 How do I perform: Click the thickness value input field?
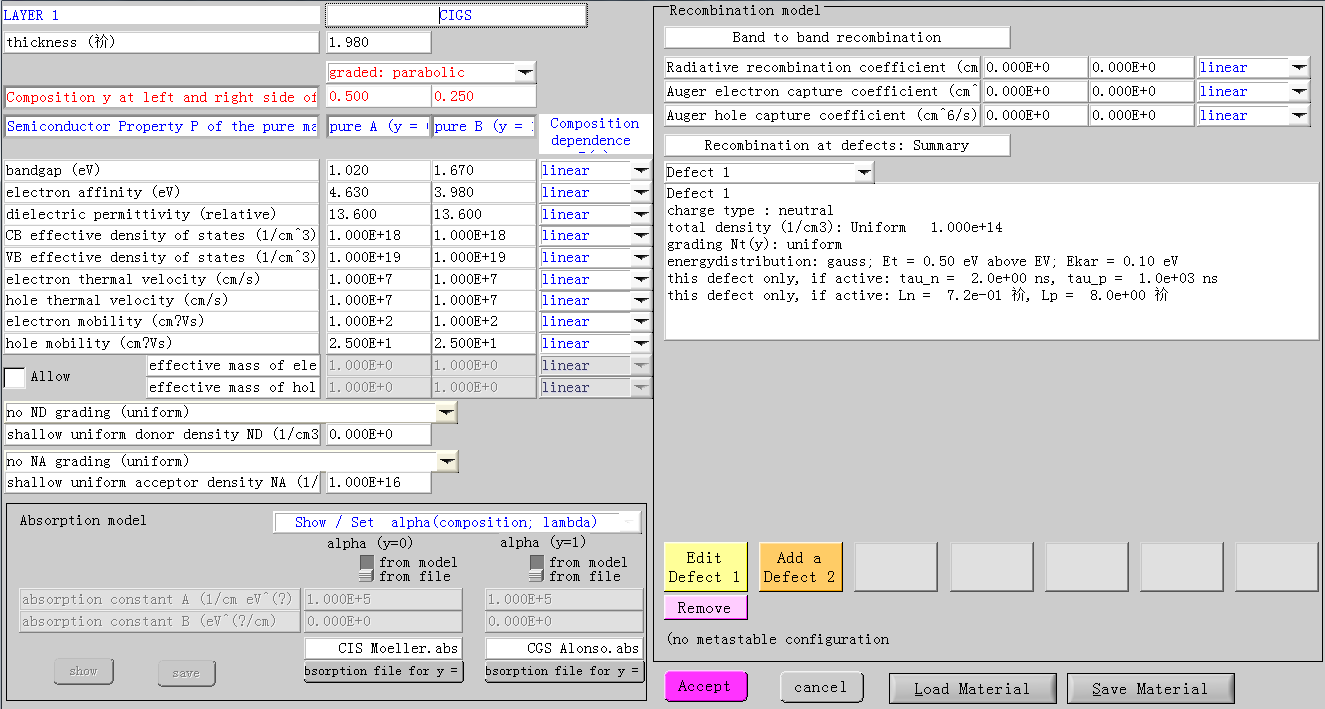click(379, 43)
